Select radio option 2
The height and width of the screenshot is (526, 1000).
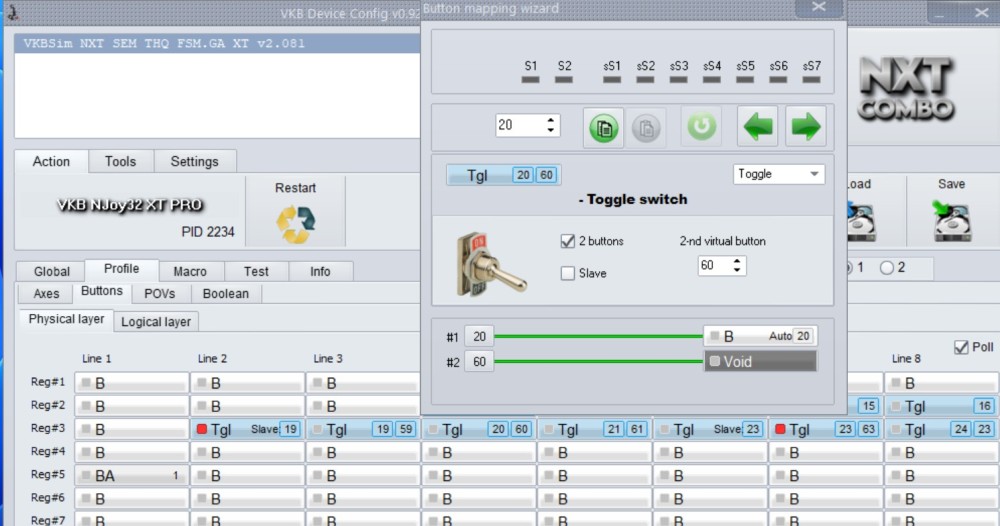(886, 268)
